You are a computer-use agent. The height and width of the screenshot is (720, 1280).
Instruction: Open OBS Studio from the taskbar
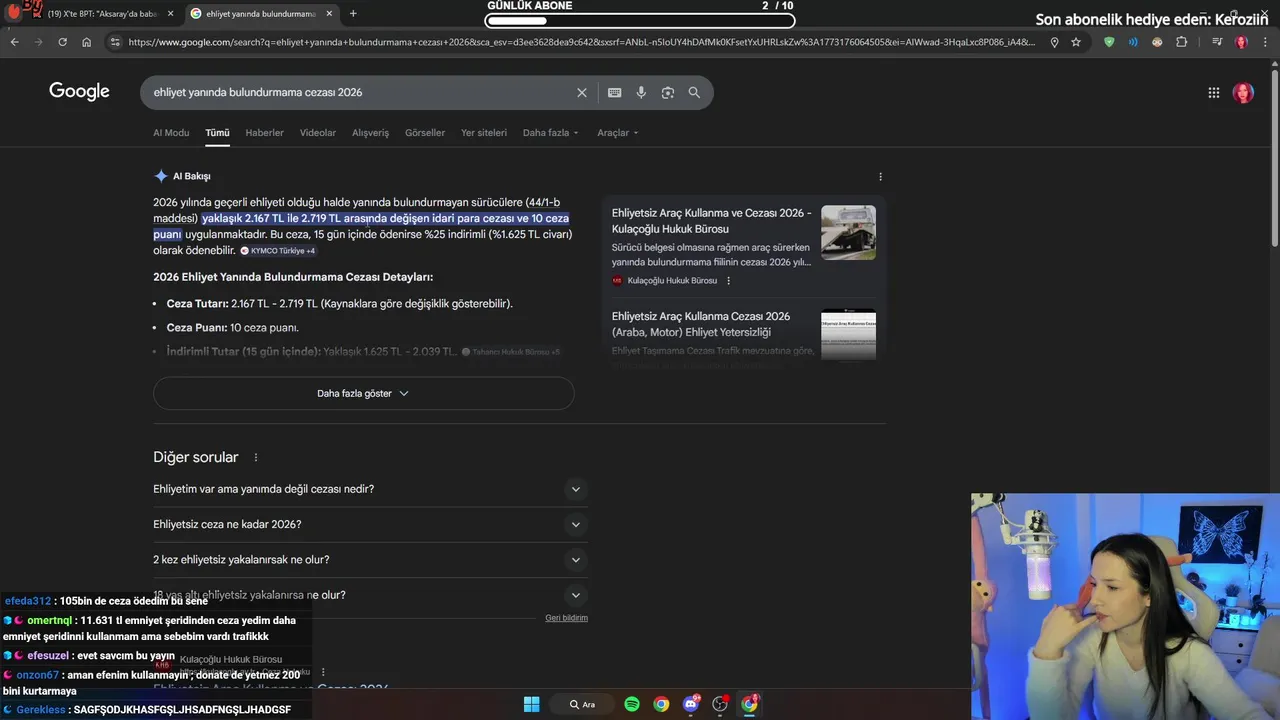pos(720,704)
